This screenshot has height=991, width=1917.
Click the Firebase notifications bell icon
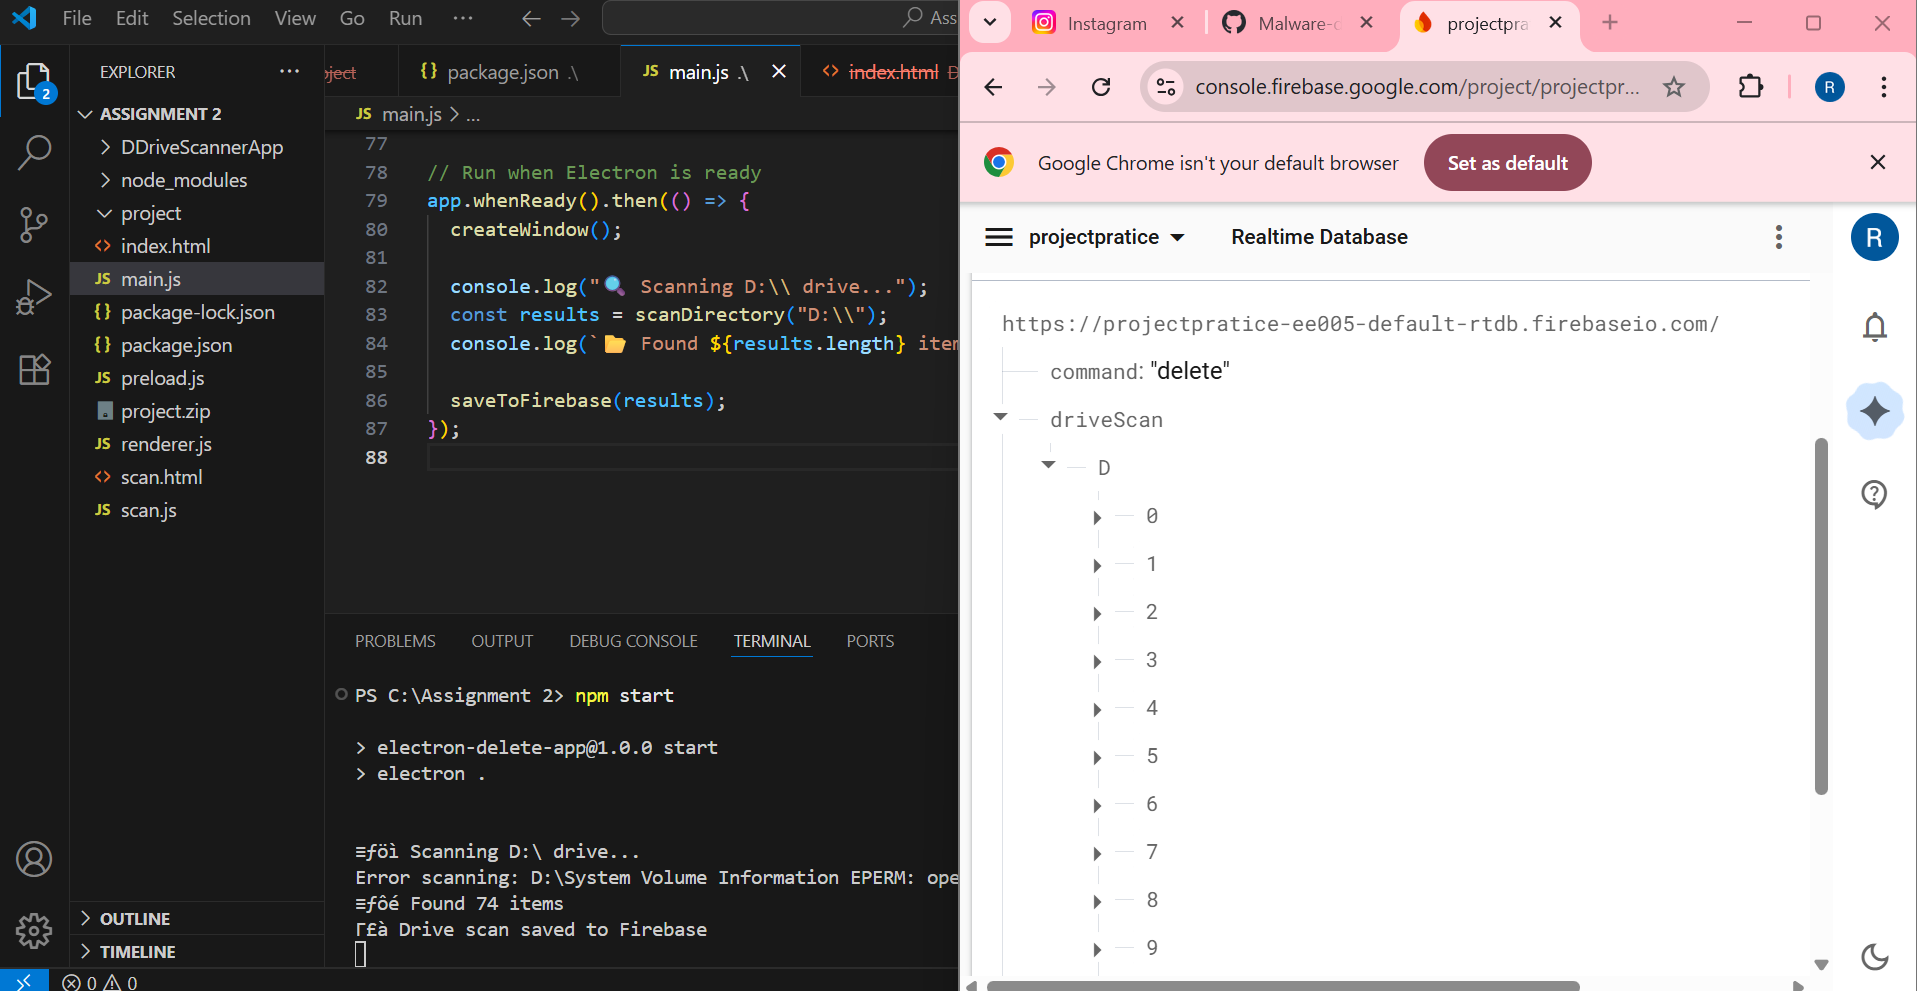[x=1874, y=327]
